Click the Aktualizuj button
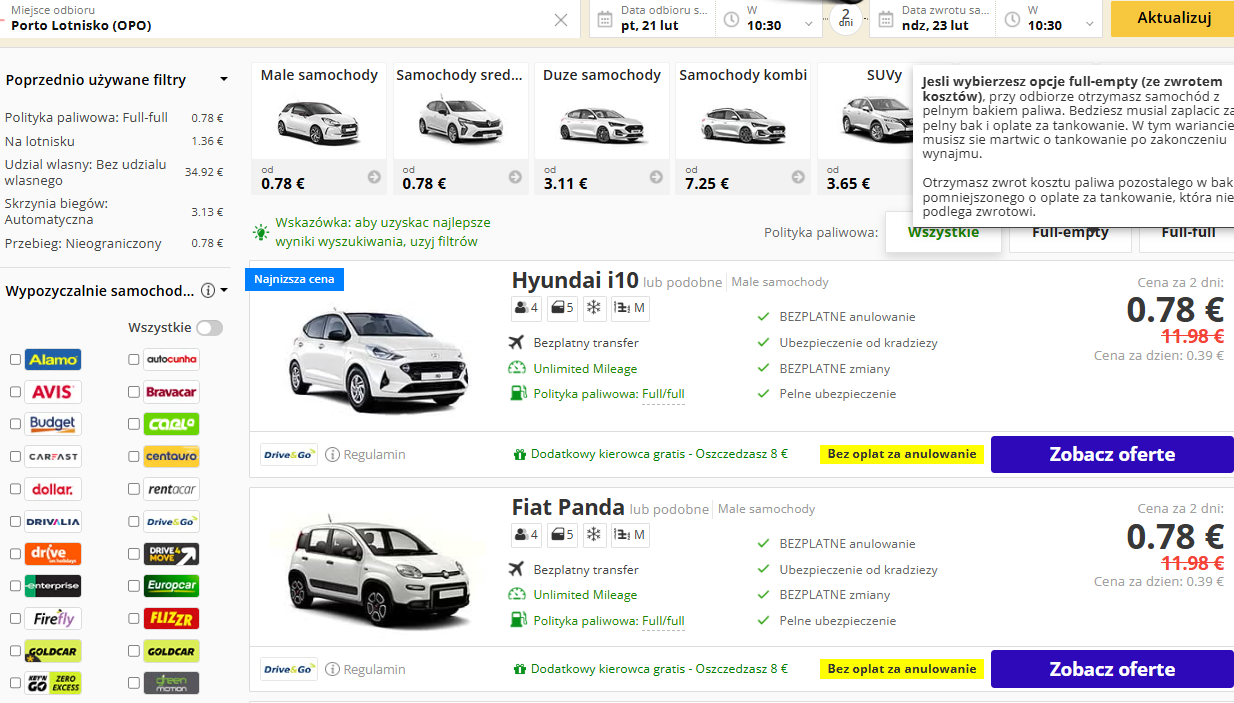The height and width of the screenshot is (703, 1234). tap(1174, 18)
